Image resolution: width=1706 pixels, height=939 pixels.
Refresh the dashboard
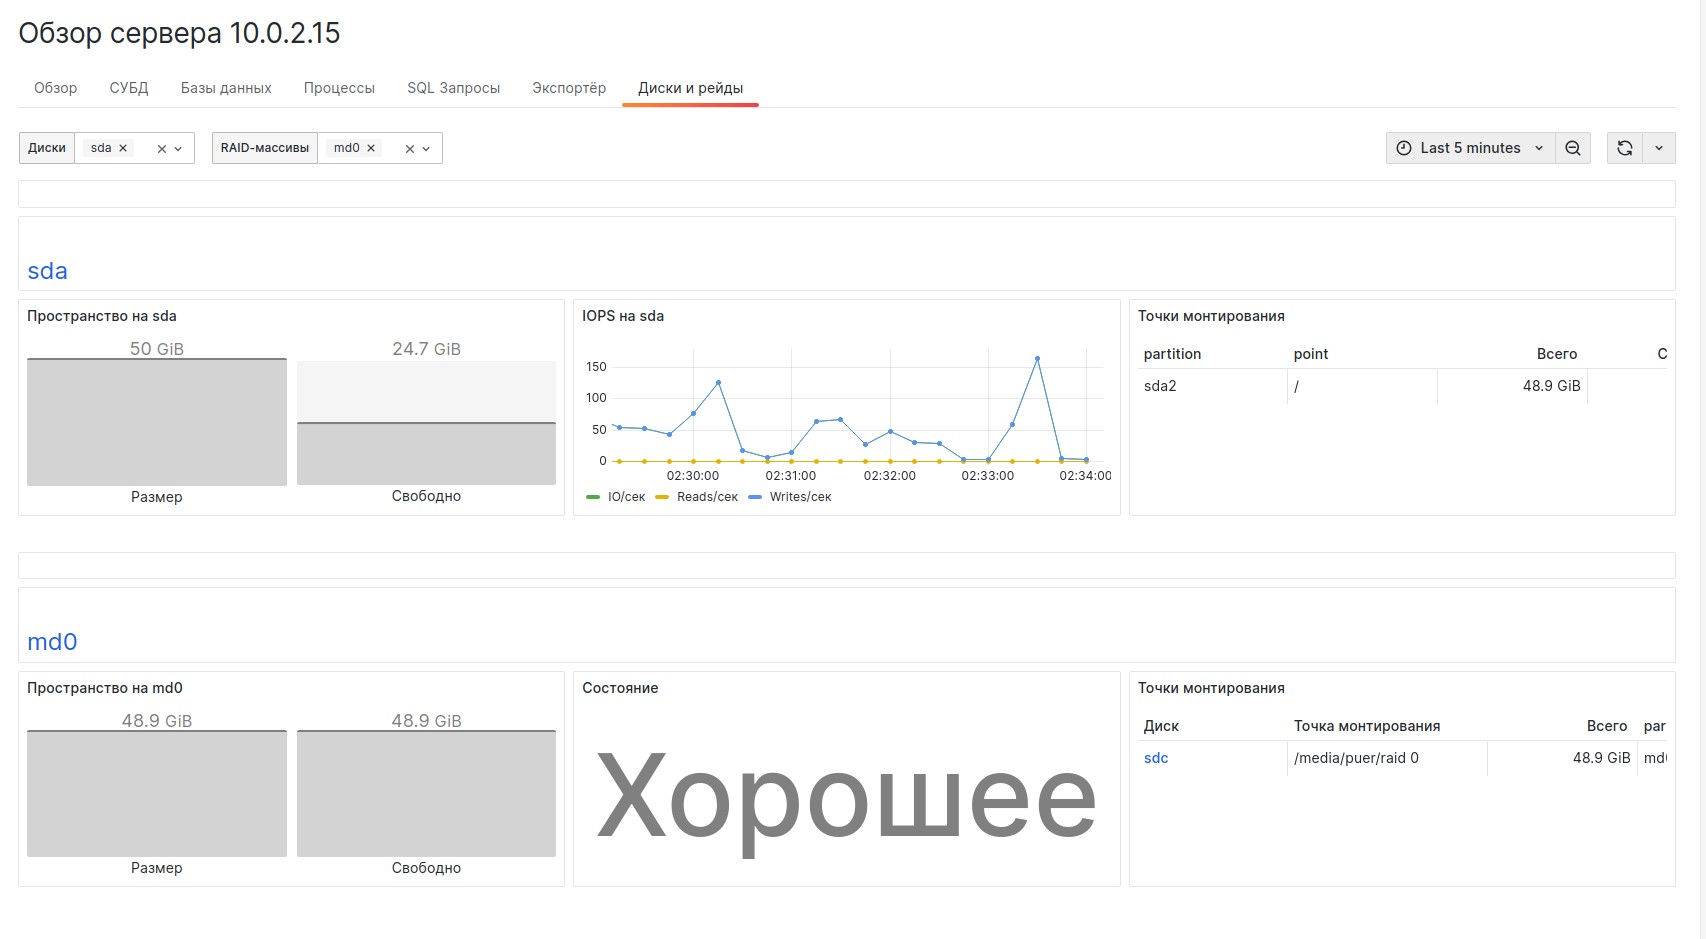click(x=1625, y=148)
